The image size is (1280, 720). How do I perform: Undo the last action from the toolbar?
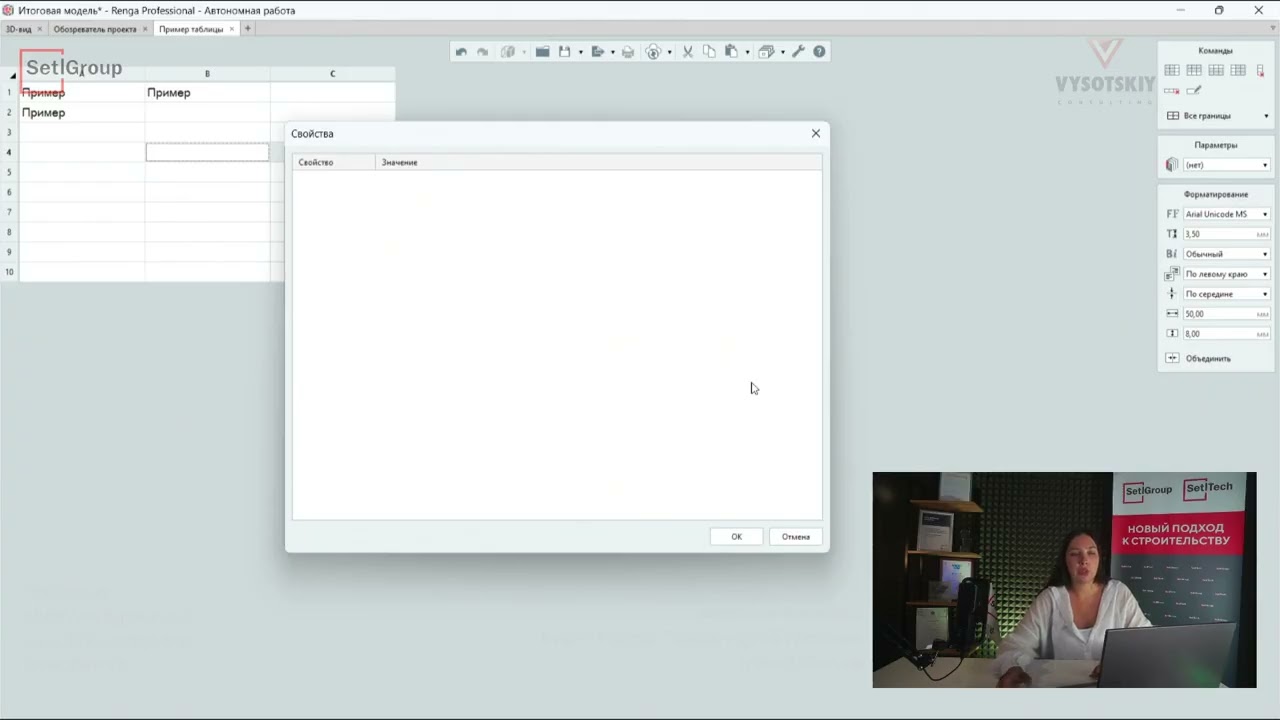pyautogui.click(x=461, y=52)
